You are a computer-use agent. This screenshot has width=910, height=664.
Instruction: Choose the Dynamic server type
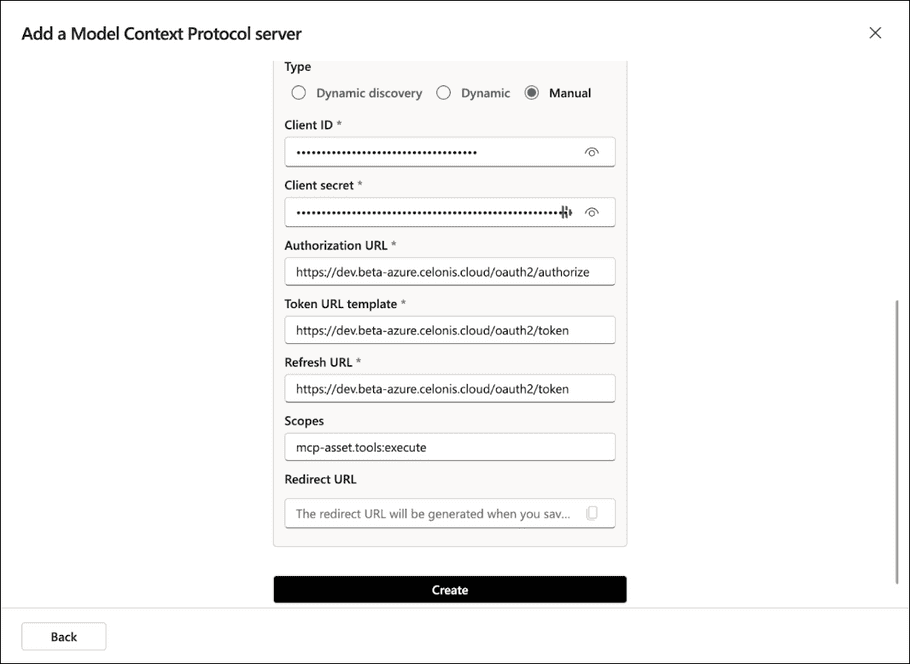443,92
